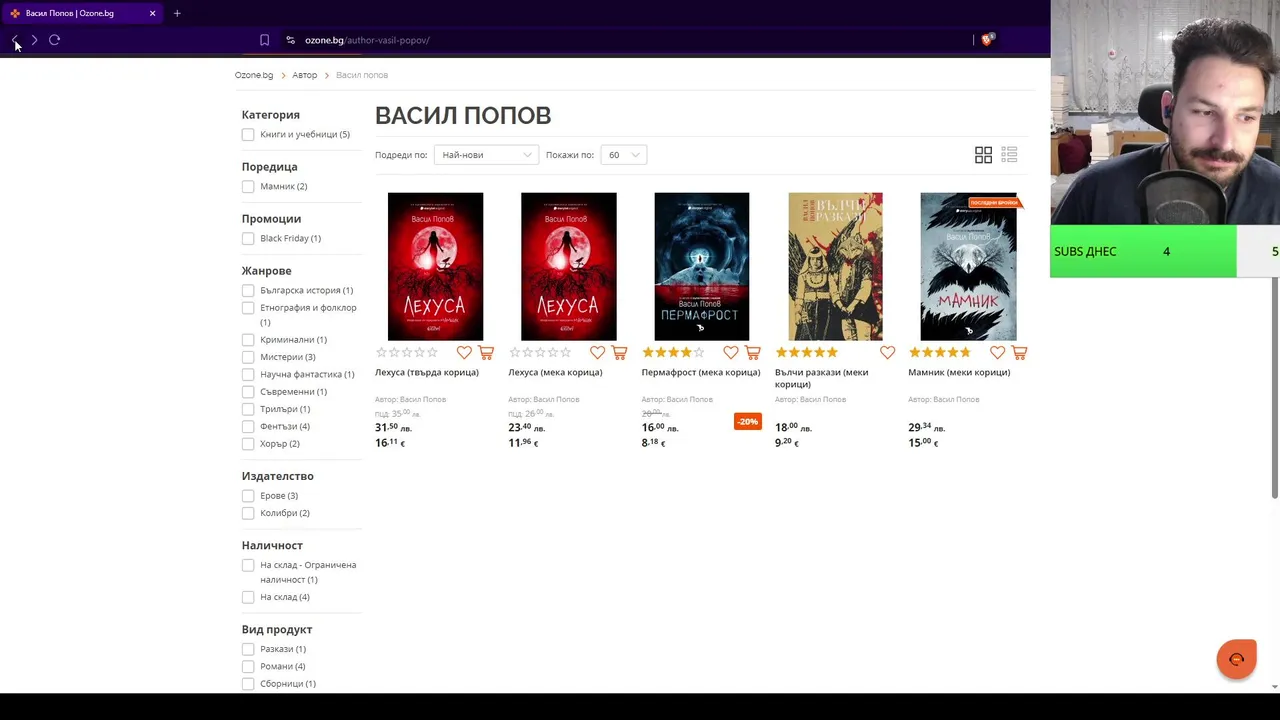The width and height of the screenshot is (1280, 720).
Task: Open the red Лехуса hardcover cover image
Action: (x=435, y=266)
